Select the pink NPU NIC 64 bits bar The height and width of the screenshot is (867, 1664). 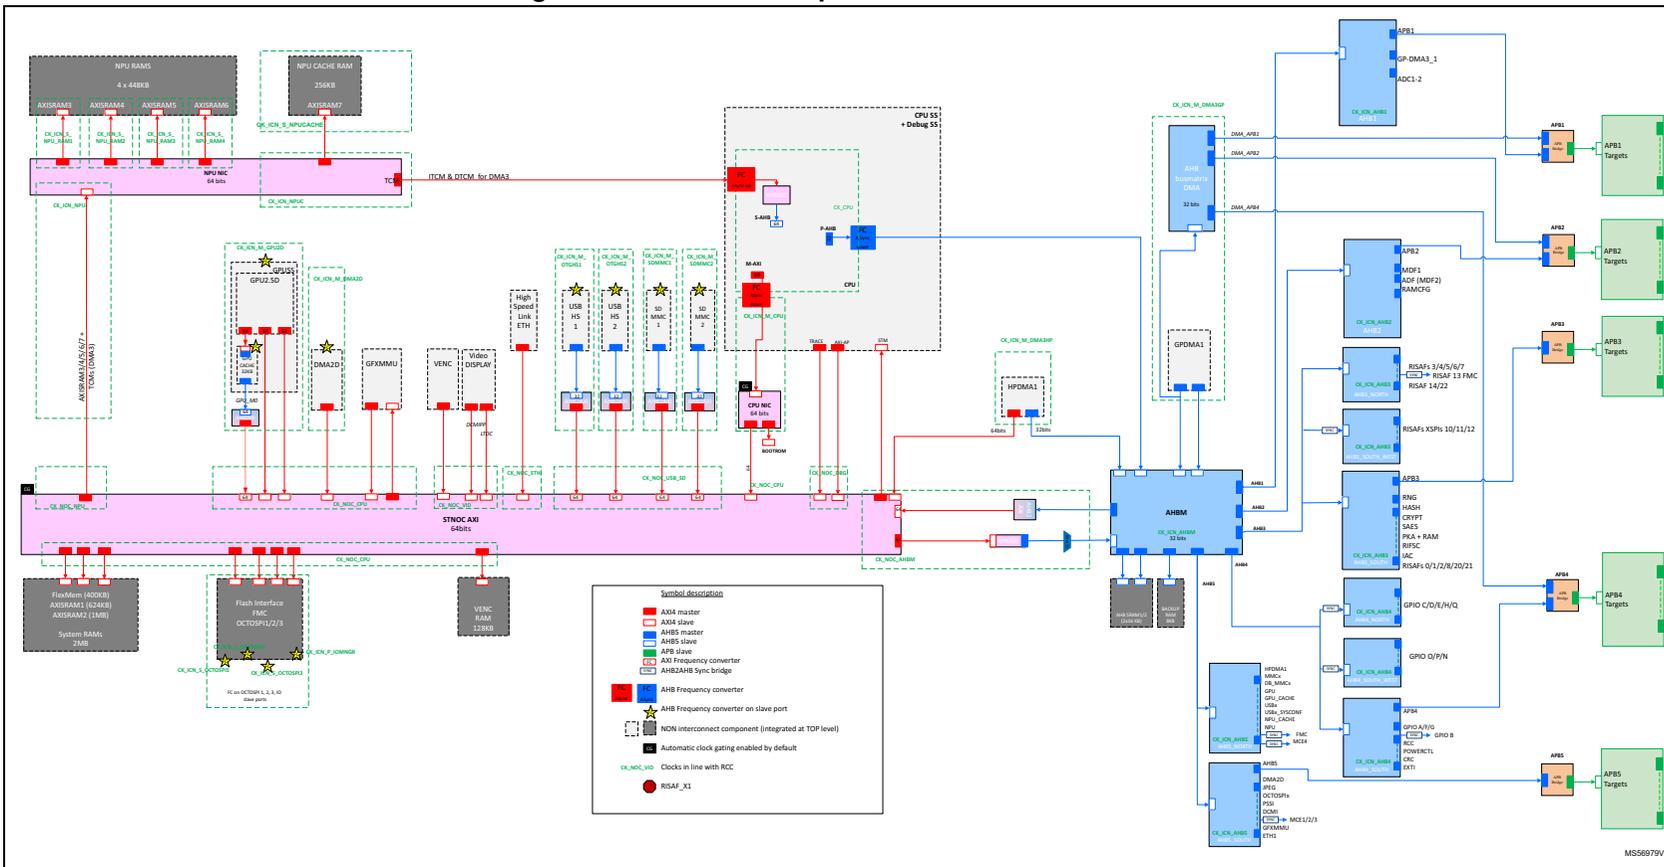[x=215, y=175]
